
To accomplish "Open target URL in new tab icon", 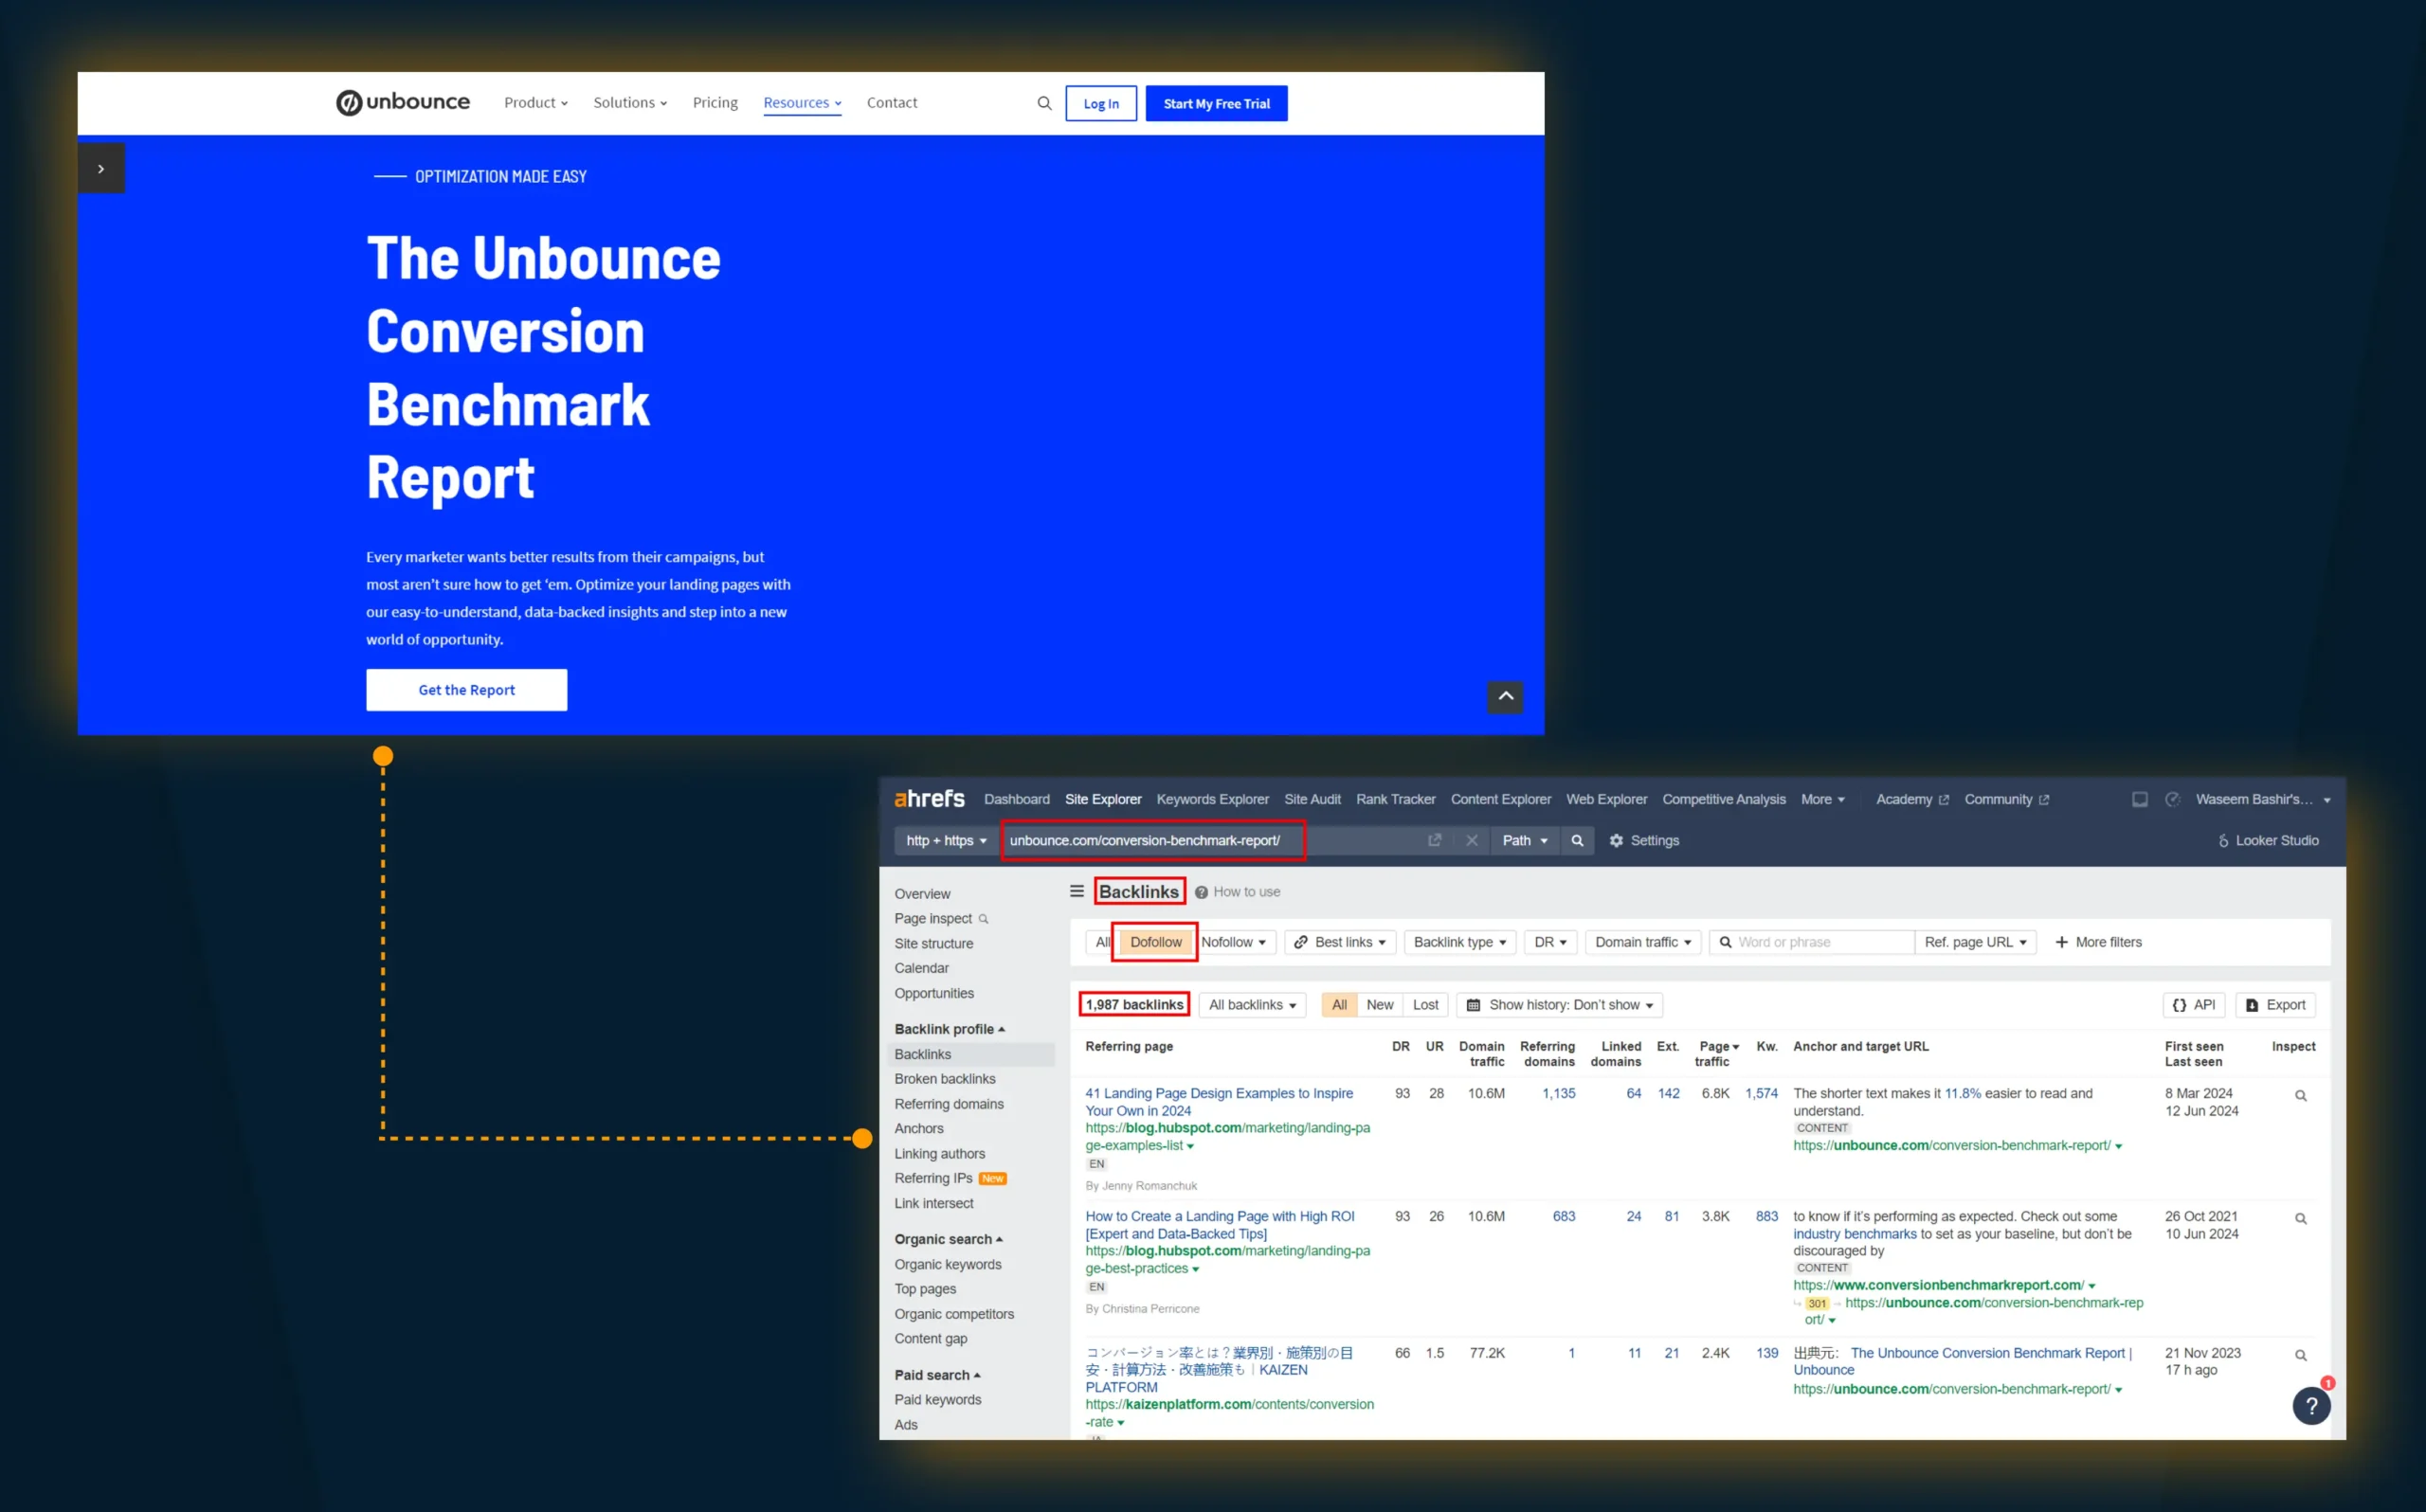I will click(x=1435, y=840).
